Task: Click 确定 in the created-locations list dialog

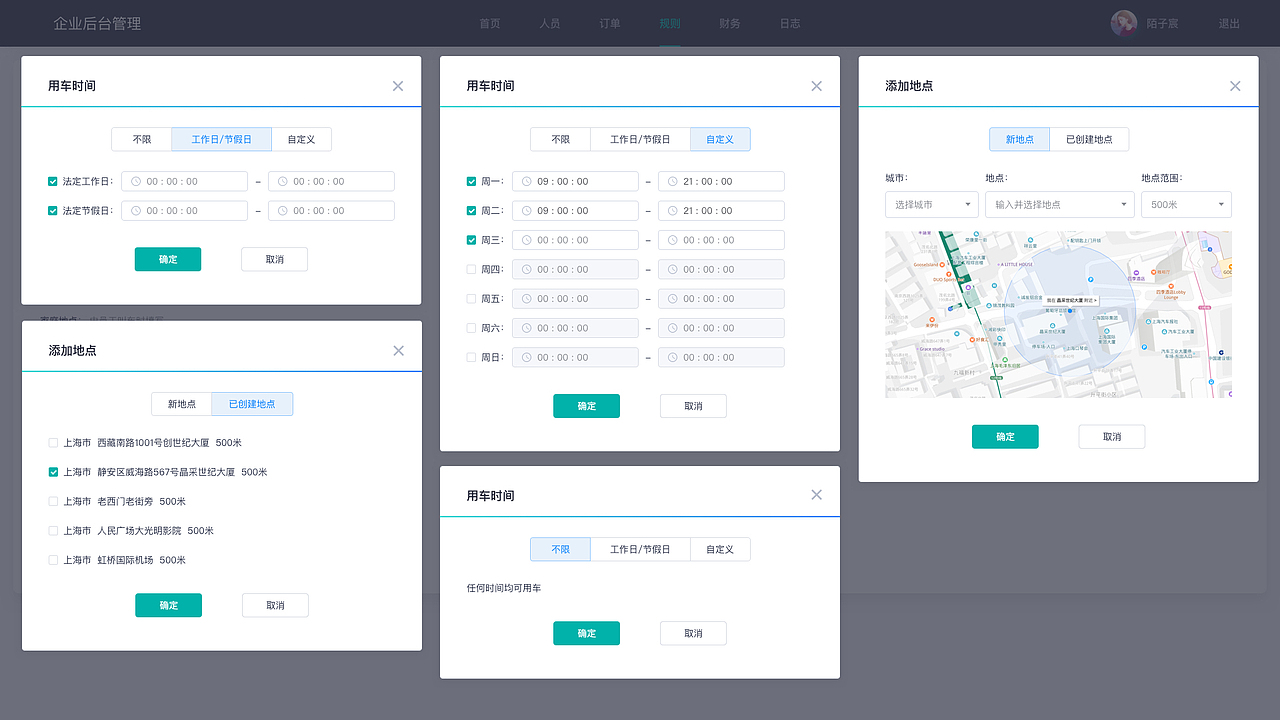Action: pyautogui.click(x=168, y=605)
